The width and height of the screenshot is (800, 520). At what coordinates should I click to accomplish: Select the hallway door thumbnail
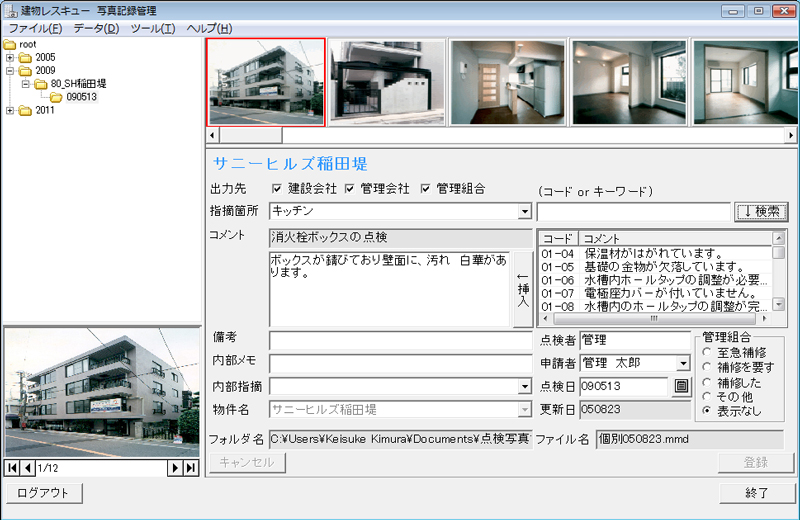pos(508,82)
